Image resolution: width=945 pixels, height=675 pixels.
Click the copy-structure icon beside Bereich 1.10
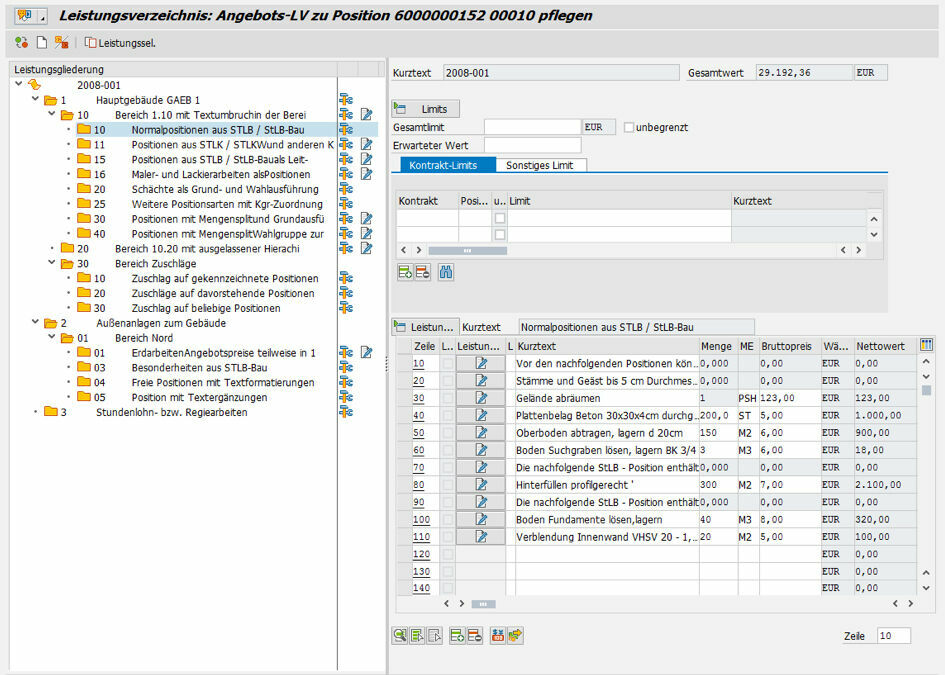(346, 114)
